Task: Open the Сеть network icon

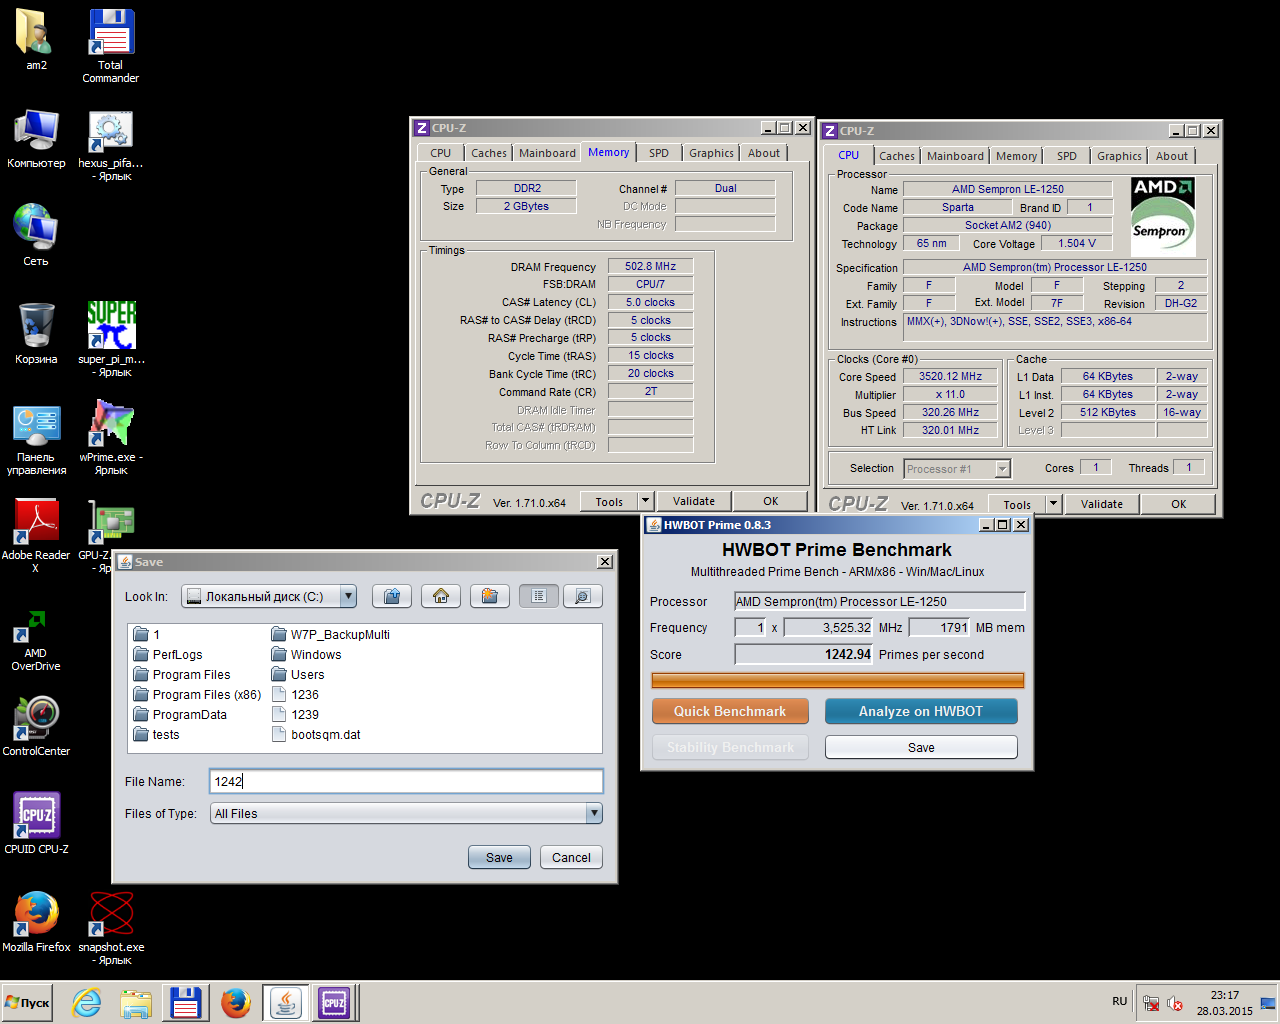Action: [x=36, y=236]
